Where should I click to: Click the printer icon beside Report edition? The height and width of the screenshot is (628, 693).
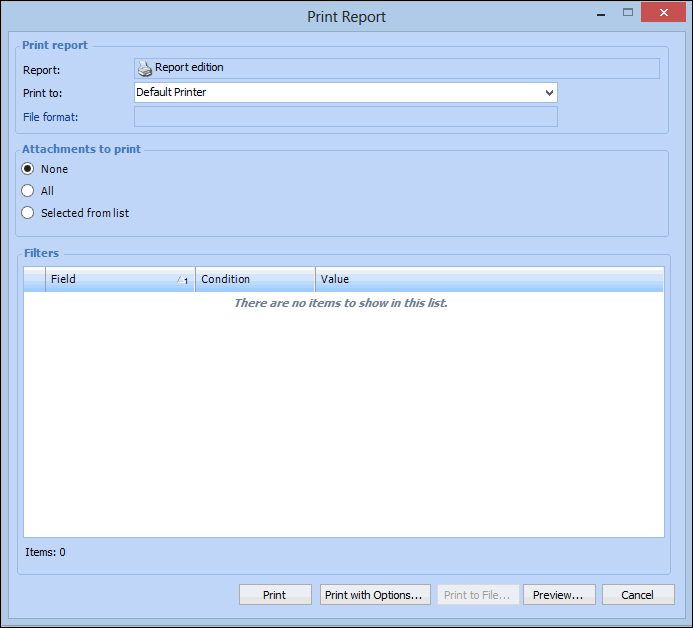click(145, 69)
